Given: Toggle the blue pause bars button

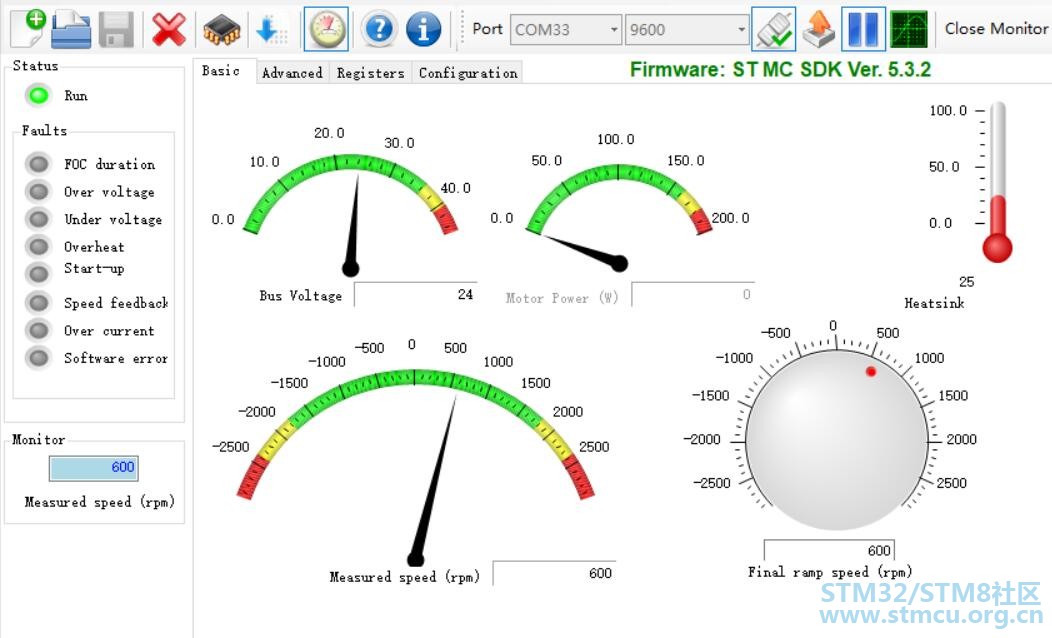Looking at the screenshot, I should 862,29.
